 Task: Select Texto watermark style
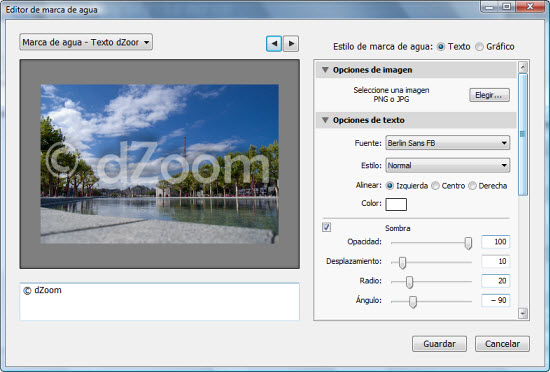(441, 47)
